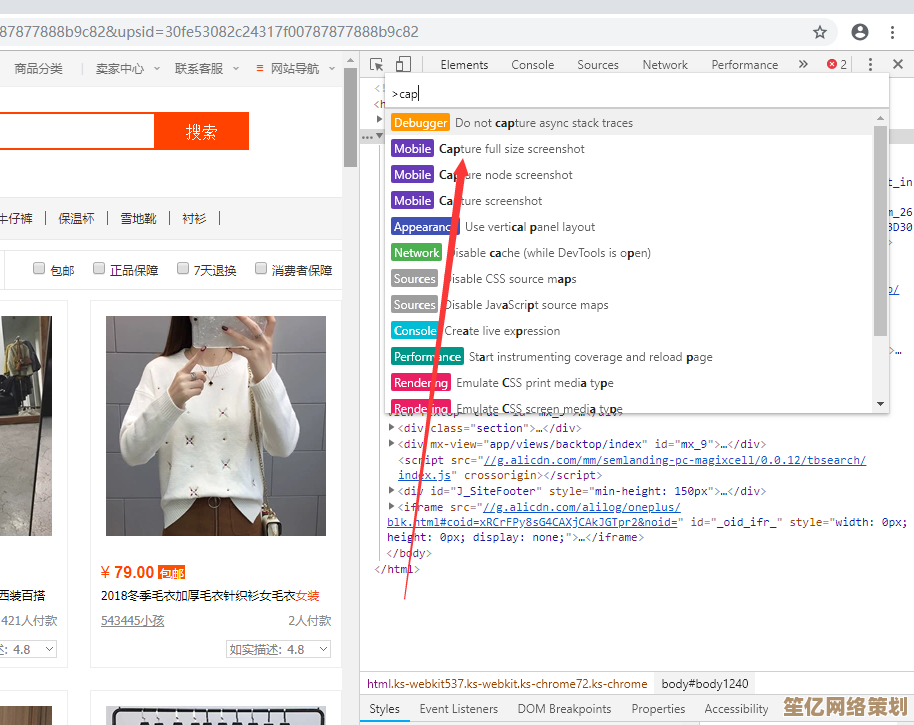Bookmark this page with the star icon
The width and height of the screenshot is (914, 725).
click(820, 32)
